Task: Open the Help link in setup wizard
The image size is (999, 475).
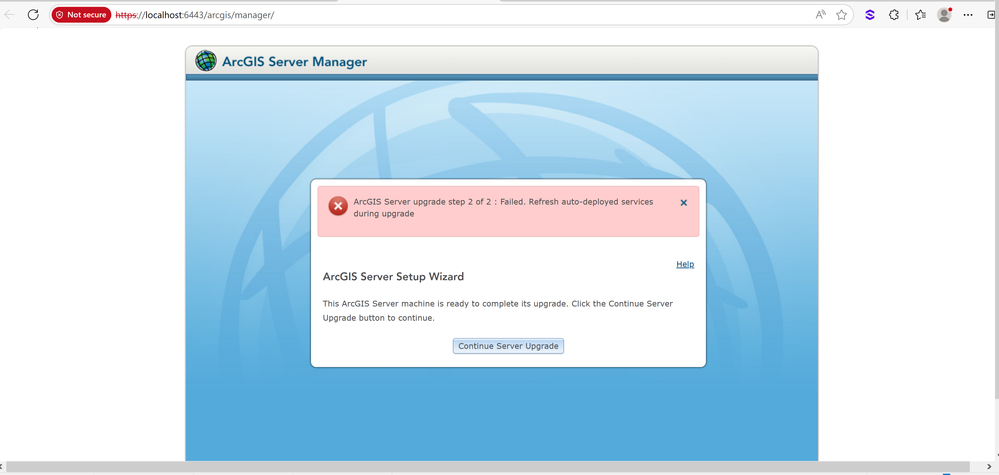Action: point(685,264)
